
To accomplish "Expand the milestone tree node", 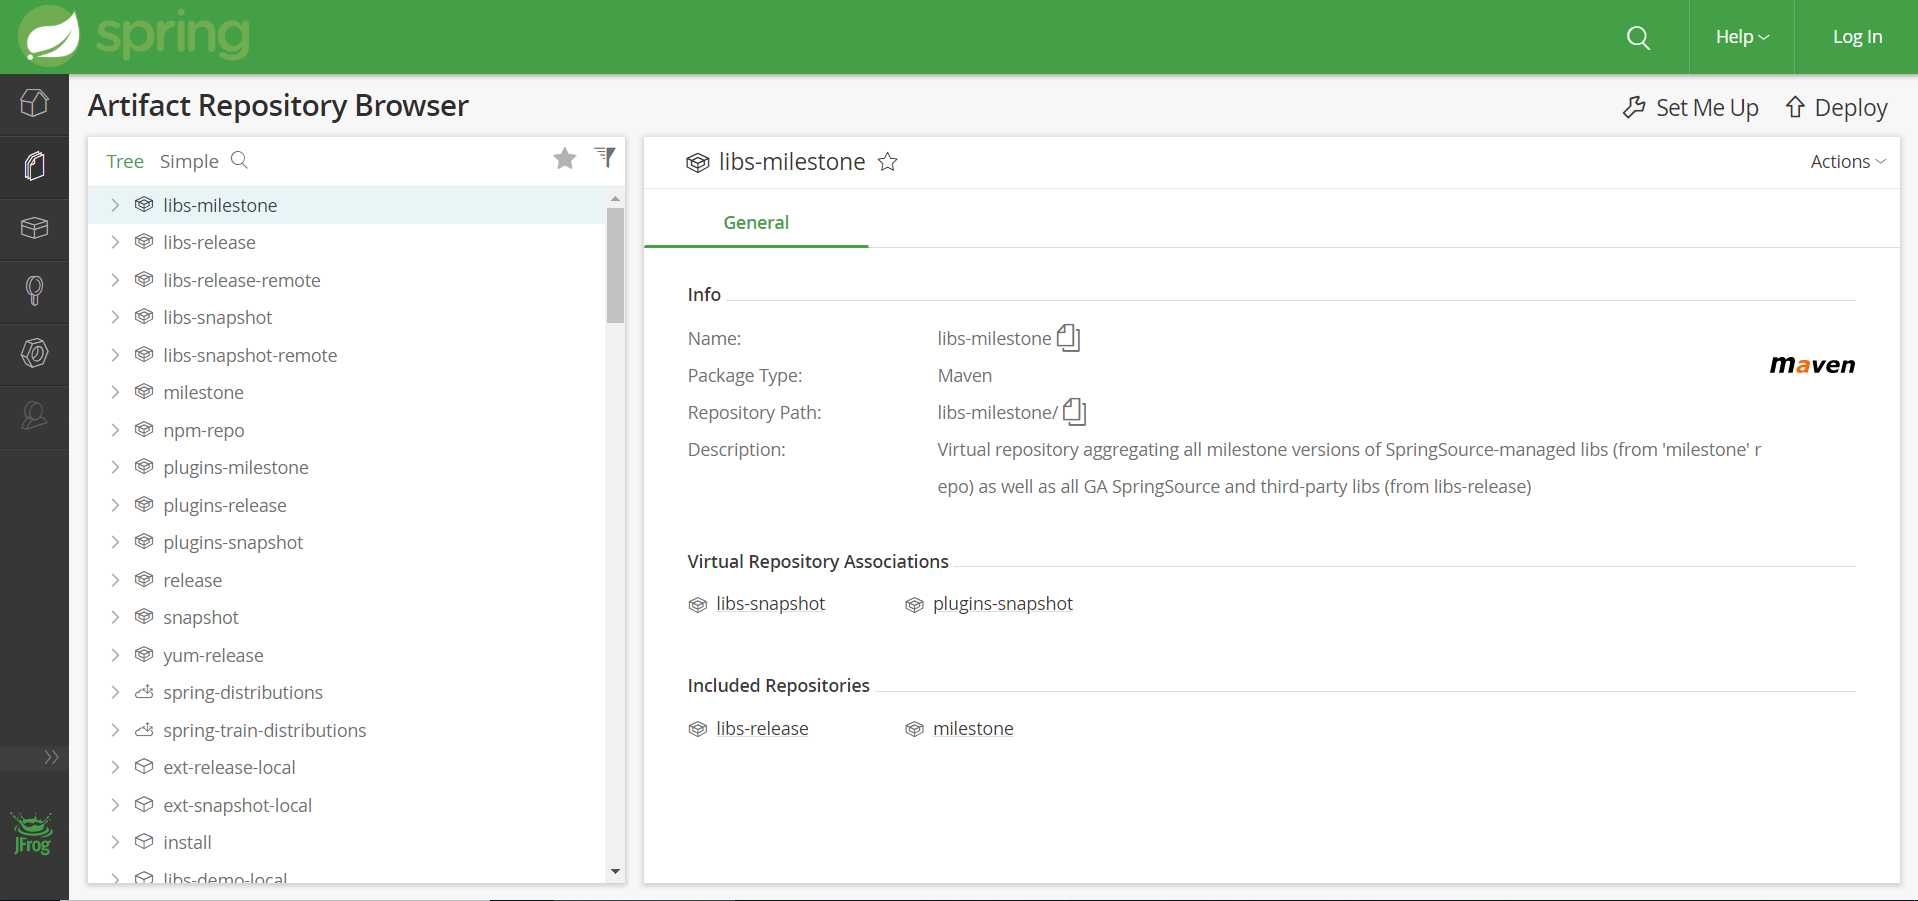I will [x=115, y=392].
